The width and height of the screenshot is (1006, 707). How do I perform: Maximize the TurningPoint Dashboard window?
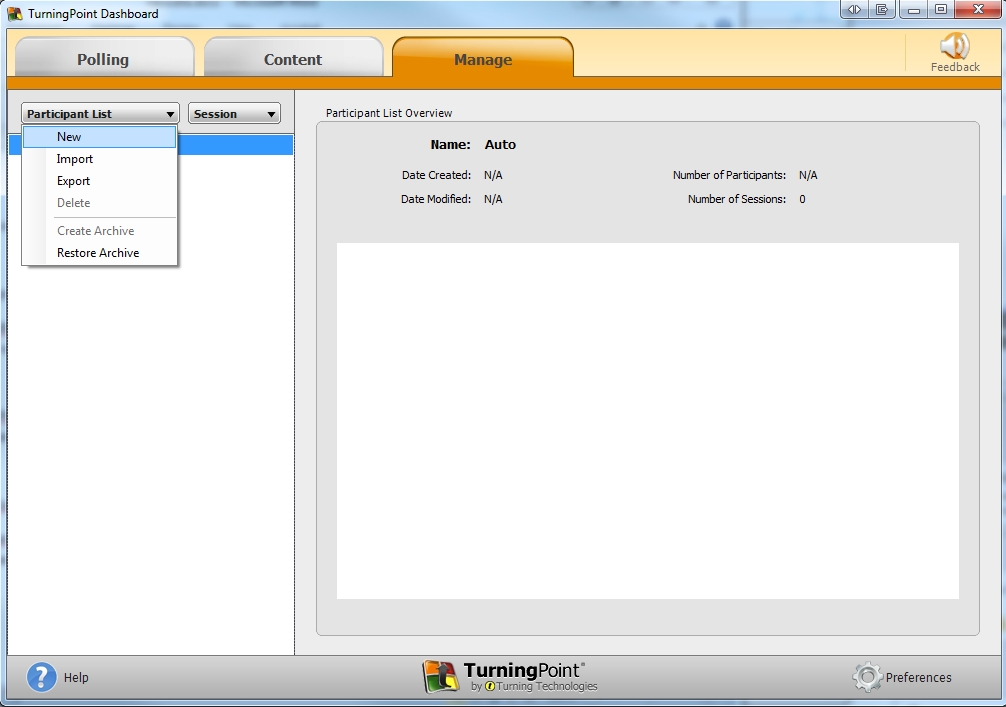click(x=941, y=10)
